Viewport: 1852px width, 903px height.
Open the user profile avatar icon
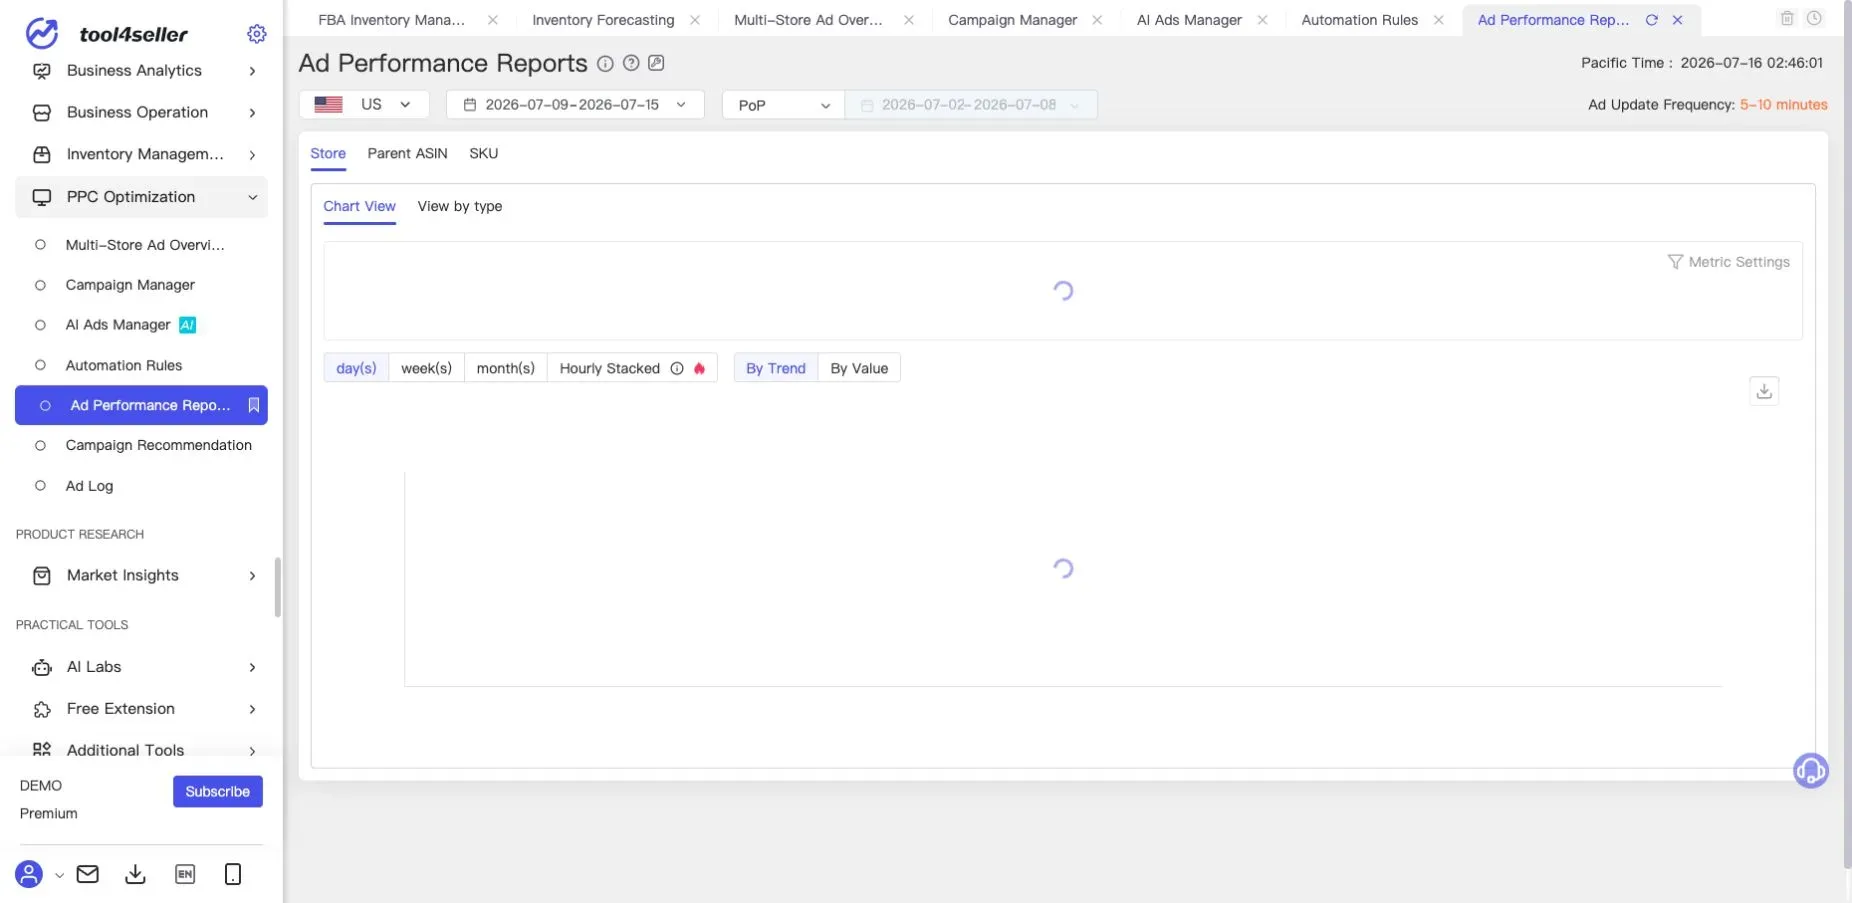29,874
